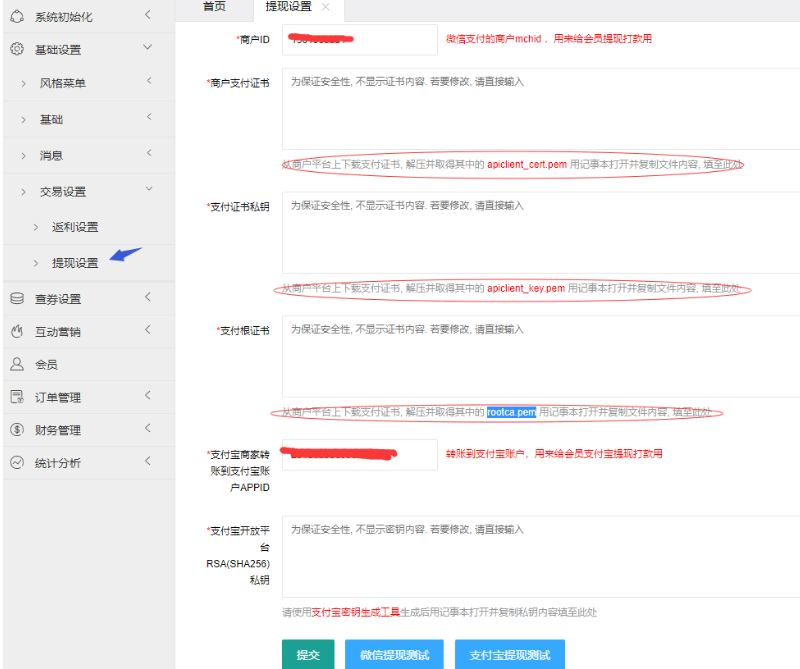Open the 返利设置 menu item
Screen dimensions: 800x669
(x=75, y=227)
